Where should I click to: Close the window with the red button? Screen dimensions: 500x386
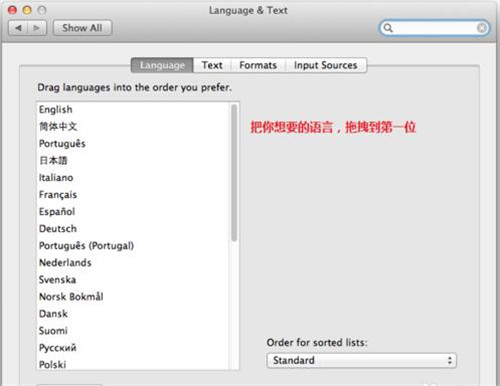(x=12, y=10)
